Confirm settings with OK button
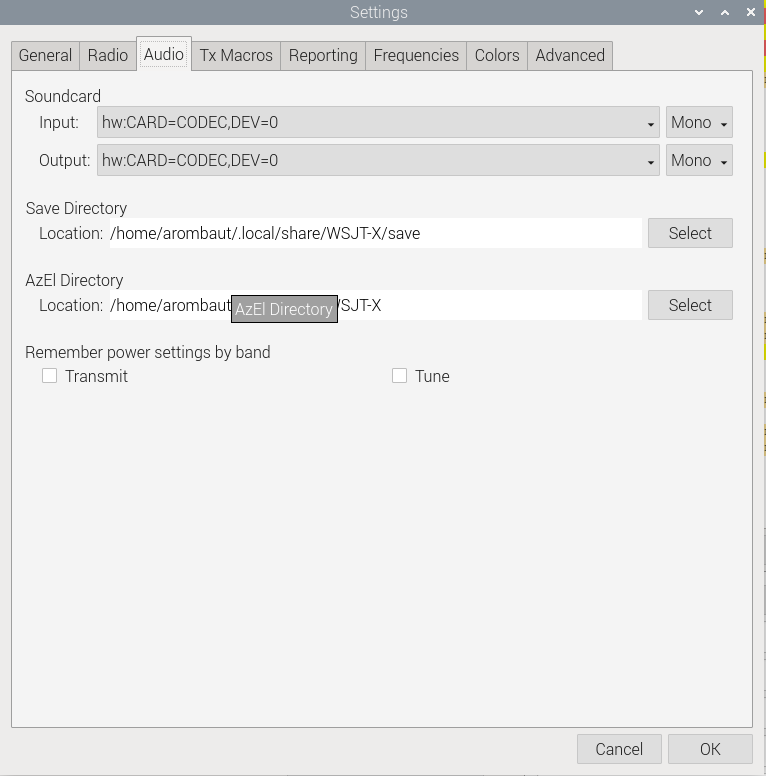 click(710, 749)
